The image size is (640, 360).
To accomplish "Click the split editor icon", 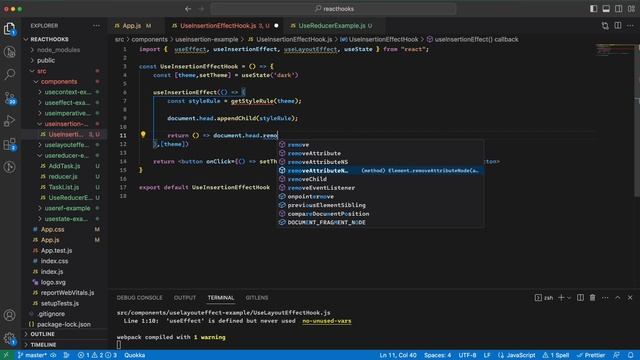I will point(618,26).
